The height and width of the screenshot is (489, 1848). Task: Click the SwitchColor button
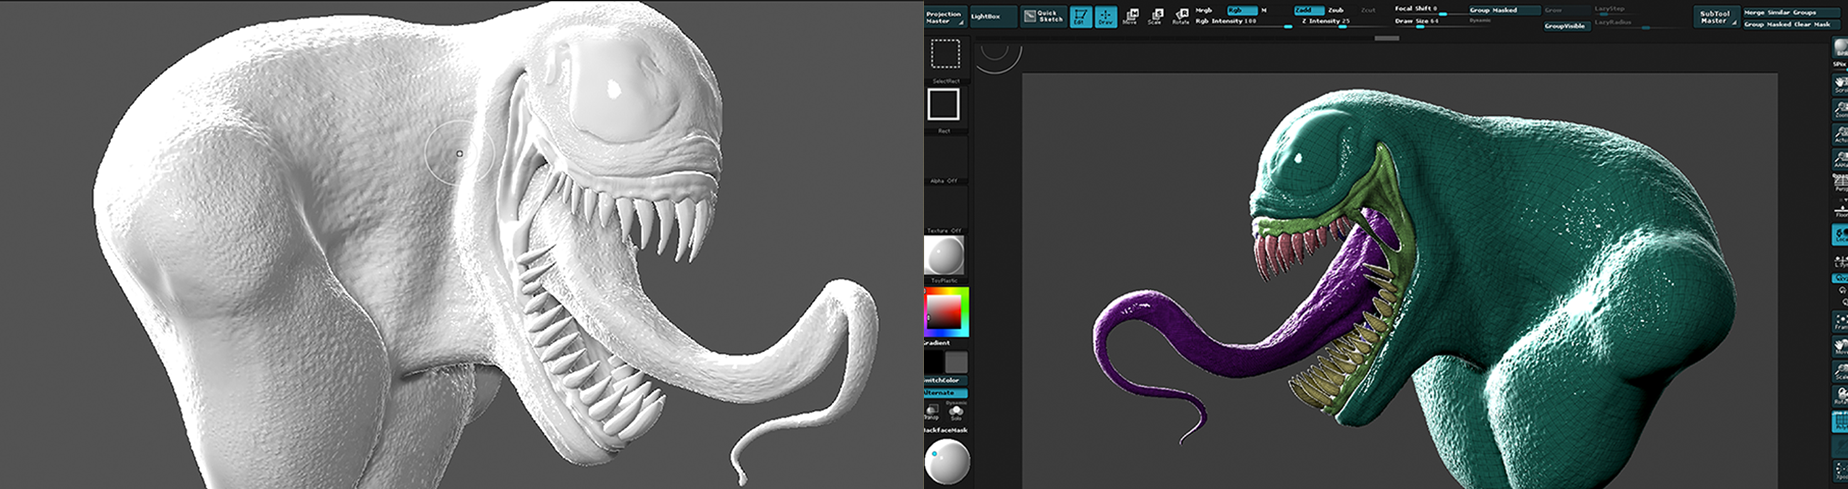click(x=945, y=380)
